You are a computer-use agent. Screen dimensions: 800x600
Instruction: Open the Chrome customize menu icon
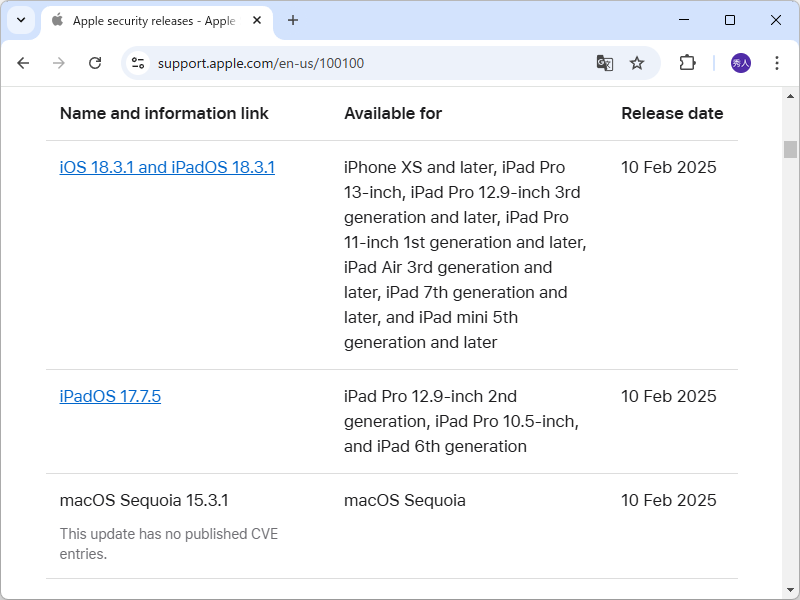click(777, 62)
